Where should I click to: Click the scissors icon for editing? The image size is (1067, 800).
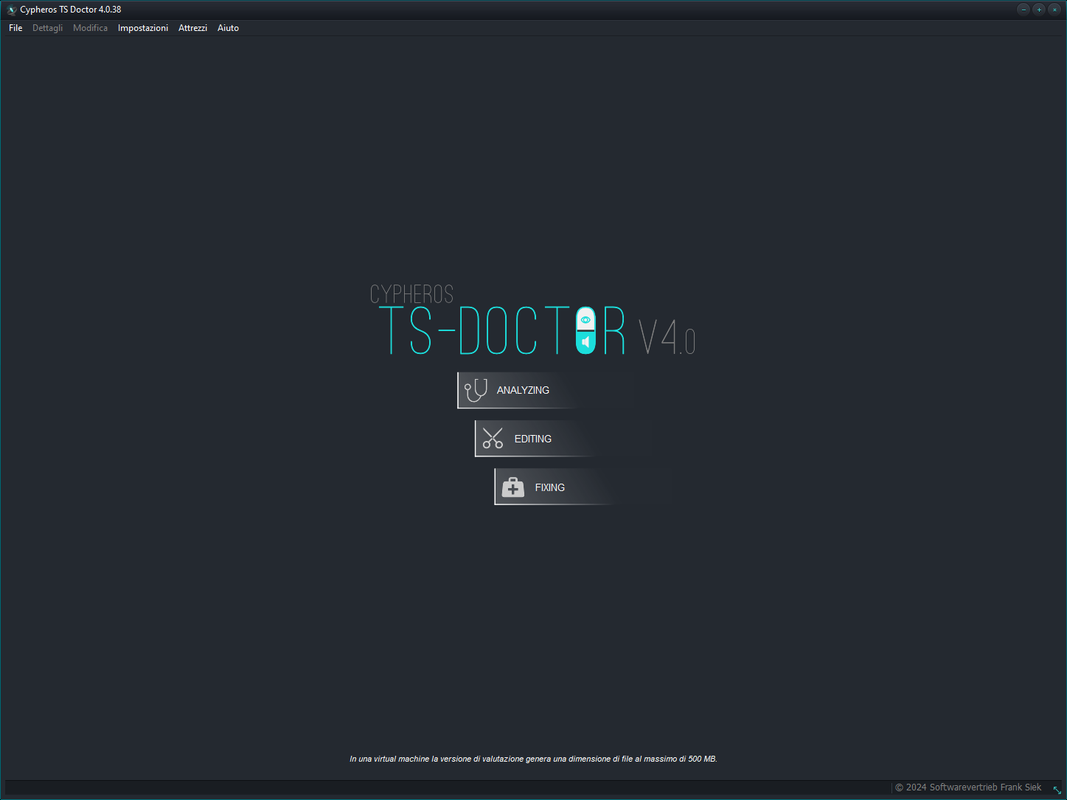tap(493, 439)
